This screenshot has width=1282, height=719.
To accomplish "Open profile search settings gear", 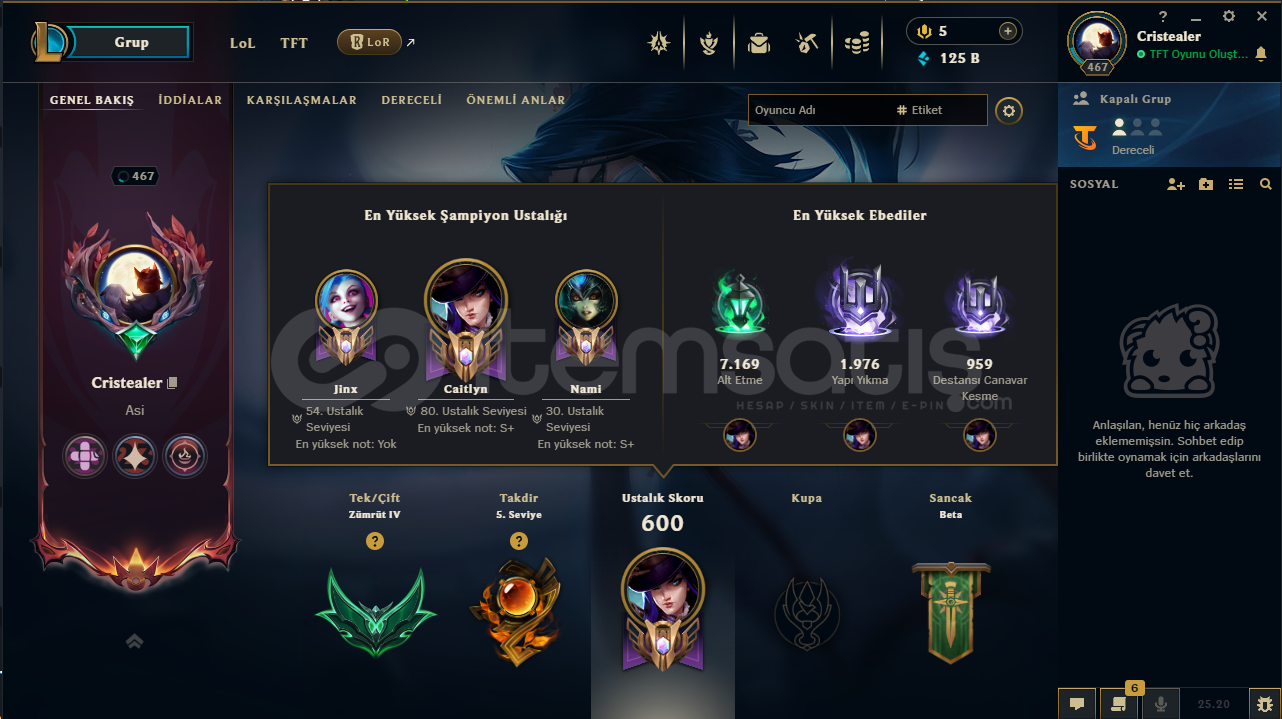I will (x=1009, y=110).
